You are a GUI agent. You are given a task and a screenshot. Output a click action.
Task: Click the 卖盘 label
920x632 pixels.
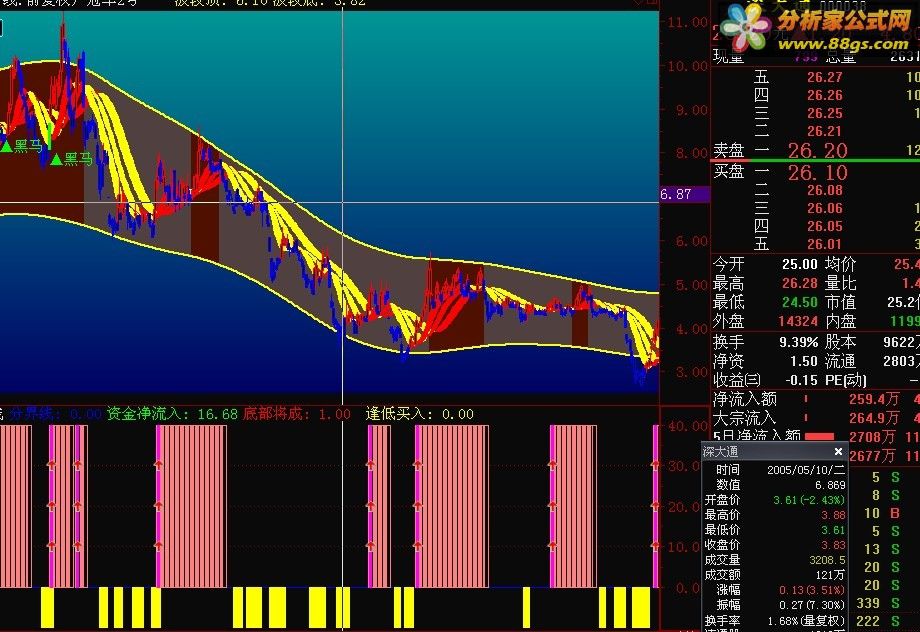click(x=729, y=150)
